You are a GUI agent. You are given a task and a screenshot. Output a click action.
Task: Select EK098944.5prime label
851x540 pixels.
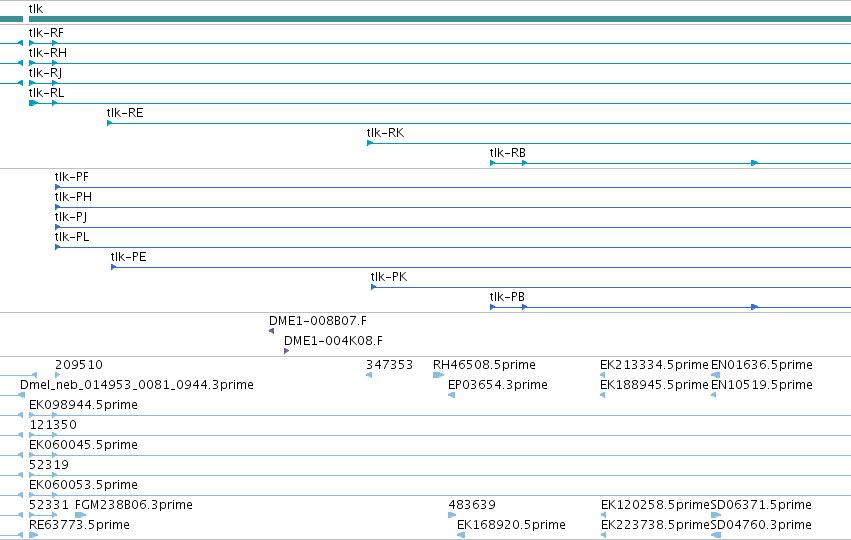83,405
